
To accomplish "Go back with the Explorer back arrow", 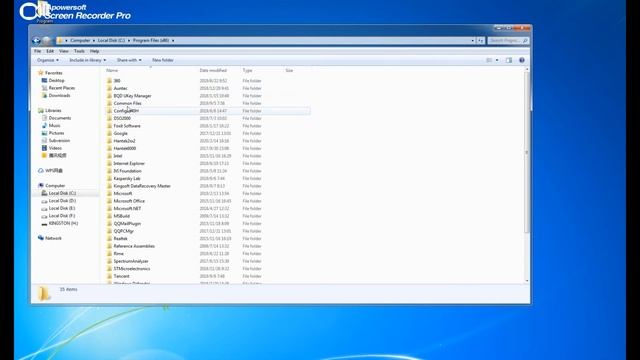I will [36, 40].
